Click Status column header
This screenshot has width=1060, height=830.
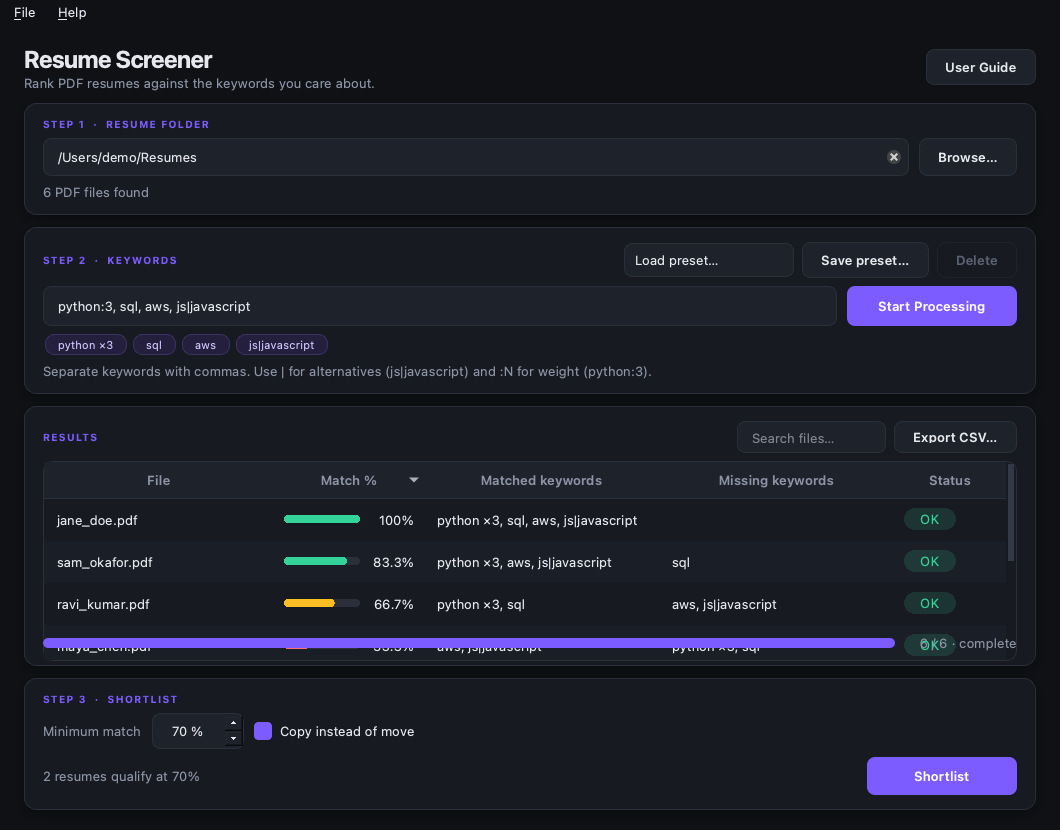click(x=949, y=480)
